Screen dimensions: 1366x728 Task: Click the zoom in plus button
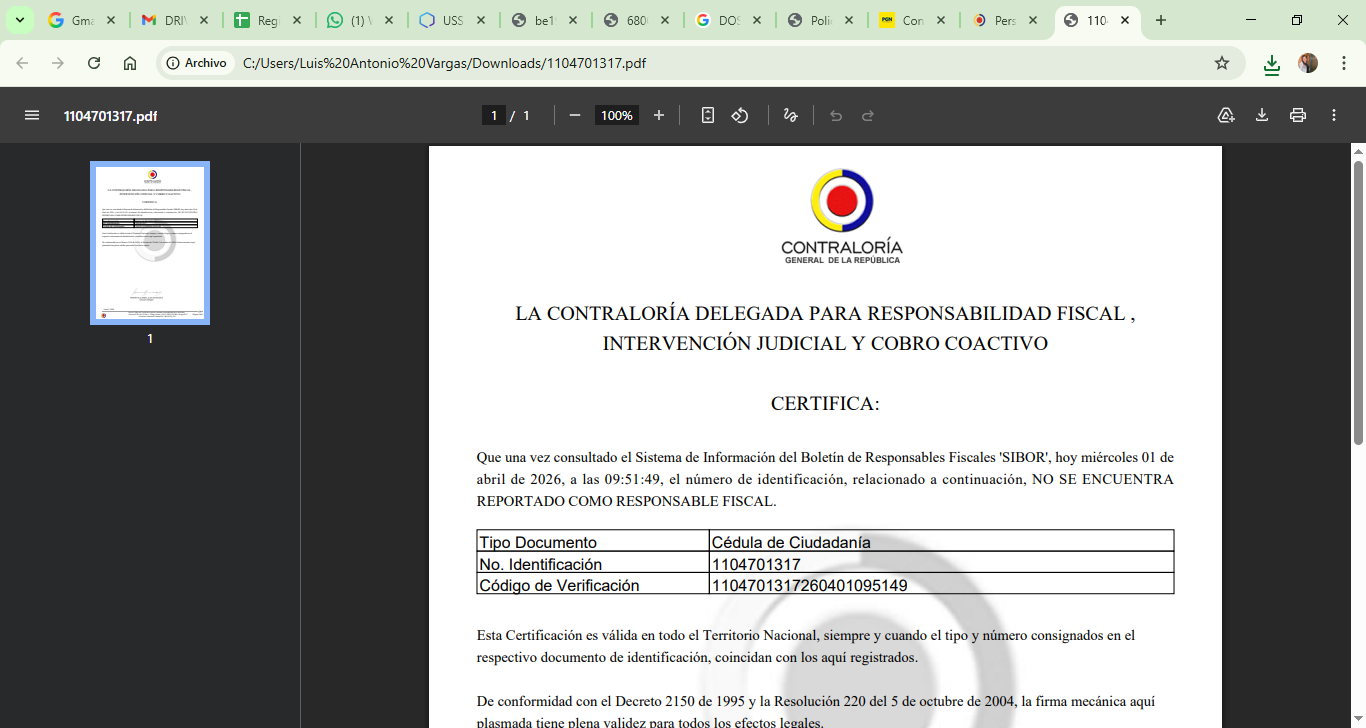point(659,115)
